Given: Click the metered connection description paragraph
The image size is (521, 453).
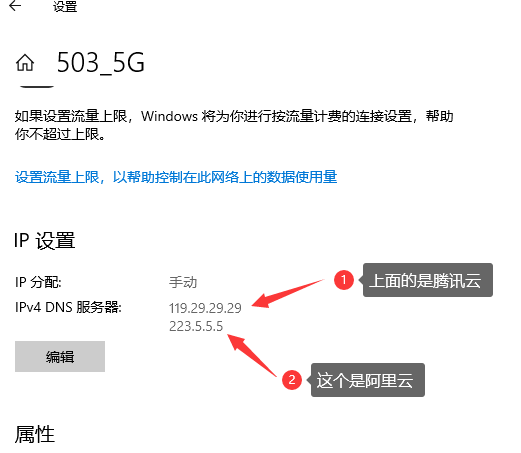Looking at the screenshot, I should (x=234, y=125).
